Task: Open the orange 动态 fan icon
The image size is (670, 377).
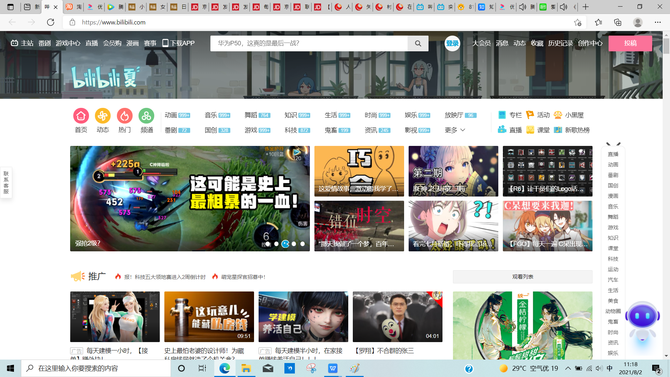Action: (x=103, y=116)
